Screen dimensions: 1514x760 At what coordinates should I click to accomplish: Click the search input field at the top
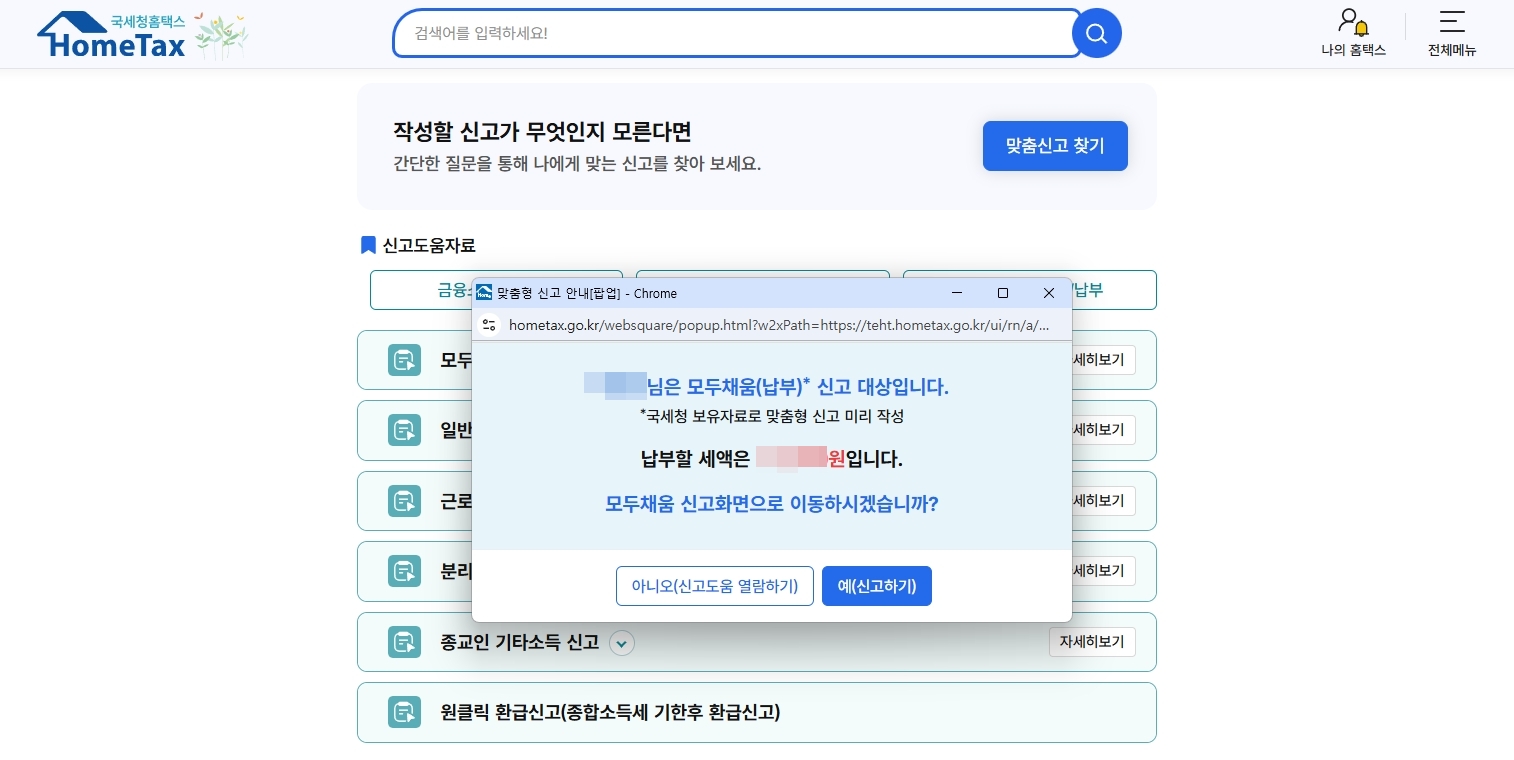click(x=737, y=33)
